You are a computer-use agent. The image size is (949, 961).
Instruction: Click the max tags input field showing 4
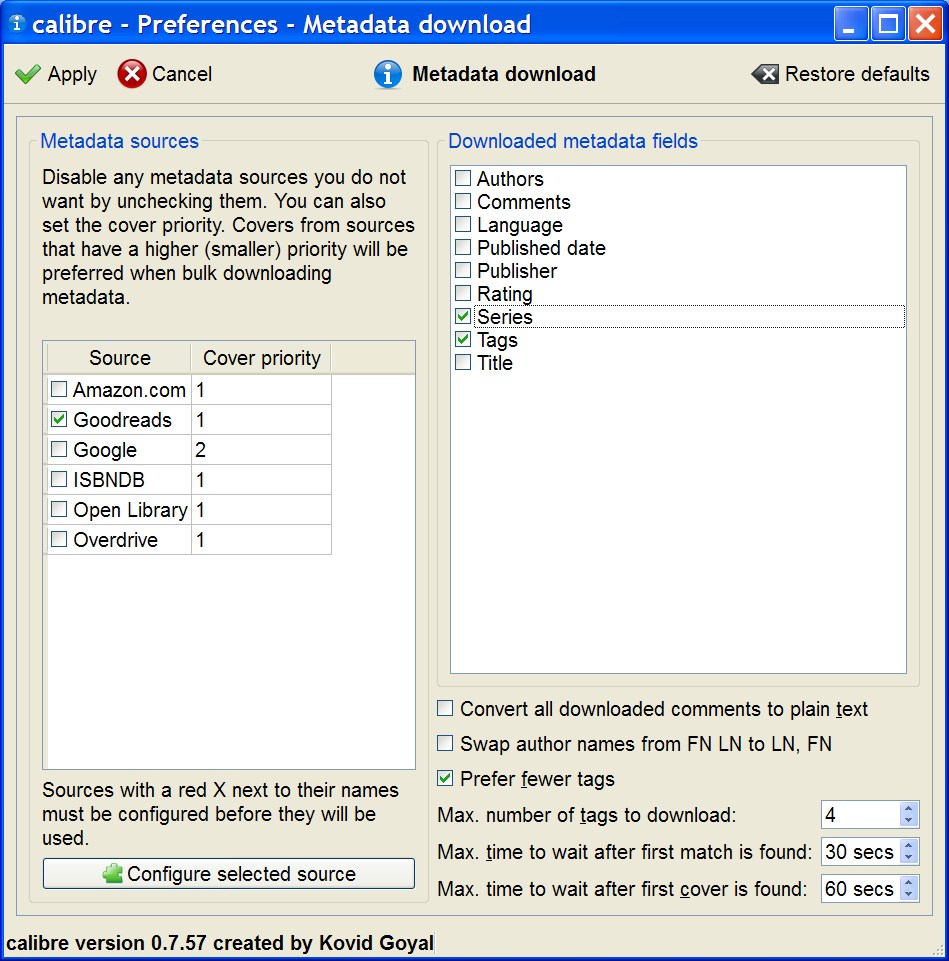861,815
